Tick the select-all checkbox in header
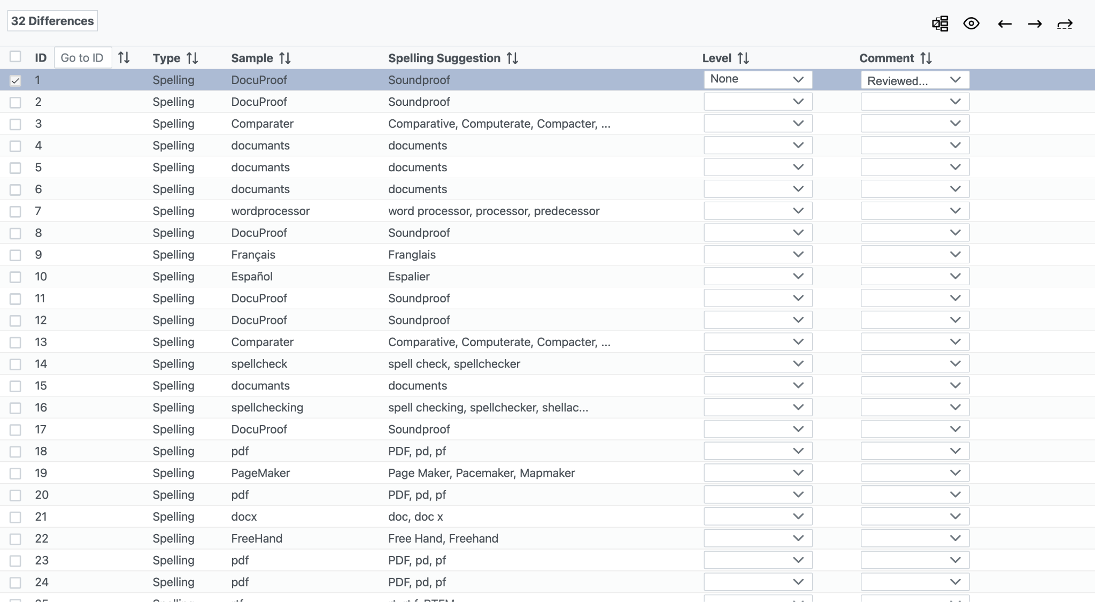This screenshot has width=1096, height=602. pyautogui.click(x=15, y=57)
